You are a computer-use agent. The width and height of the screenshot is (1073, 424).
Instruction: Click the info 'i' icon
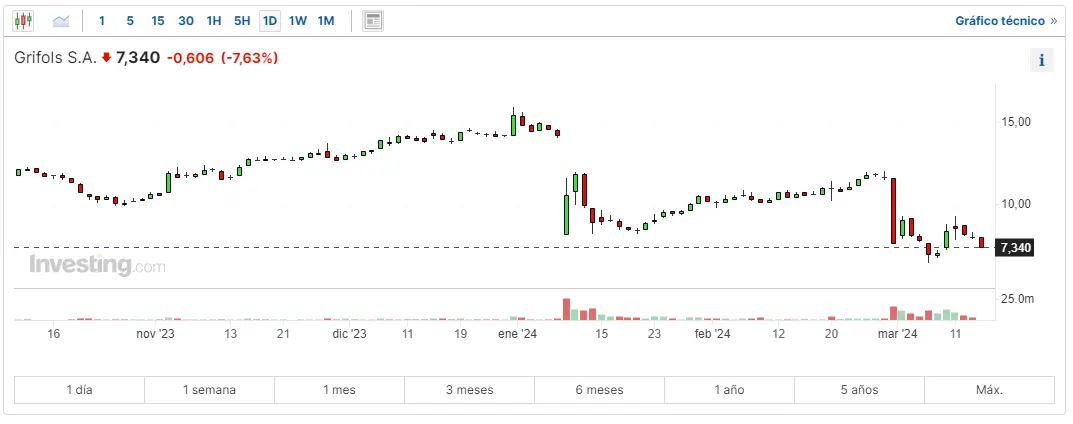(1042, 60)
